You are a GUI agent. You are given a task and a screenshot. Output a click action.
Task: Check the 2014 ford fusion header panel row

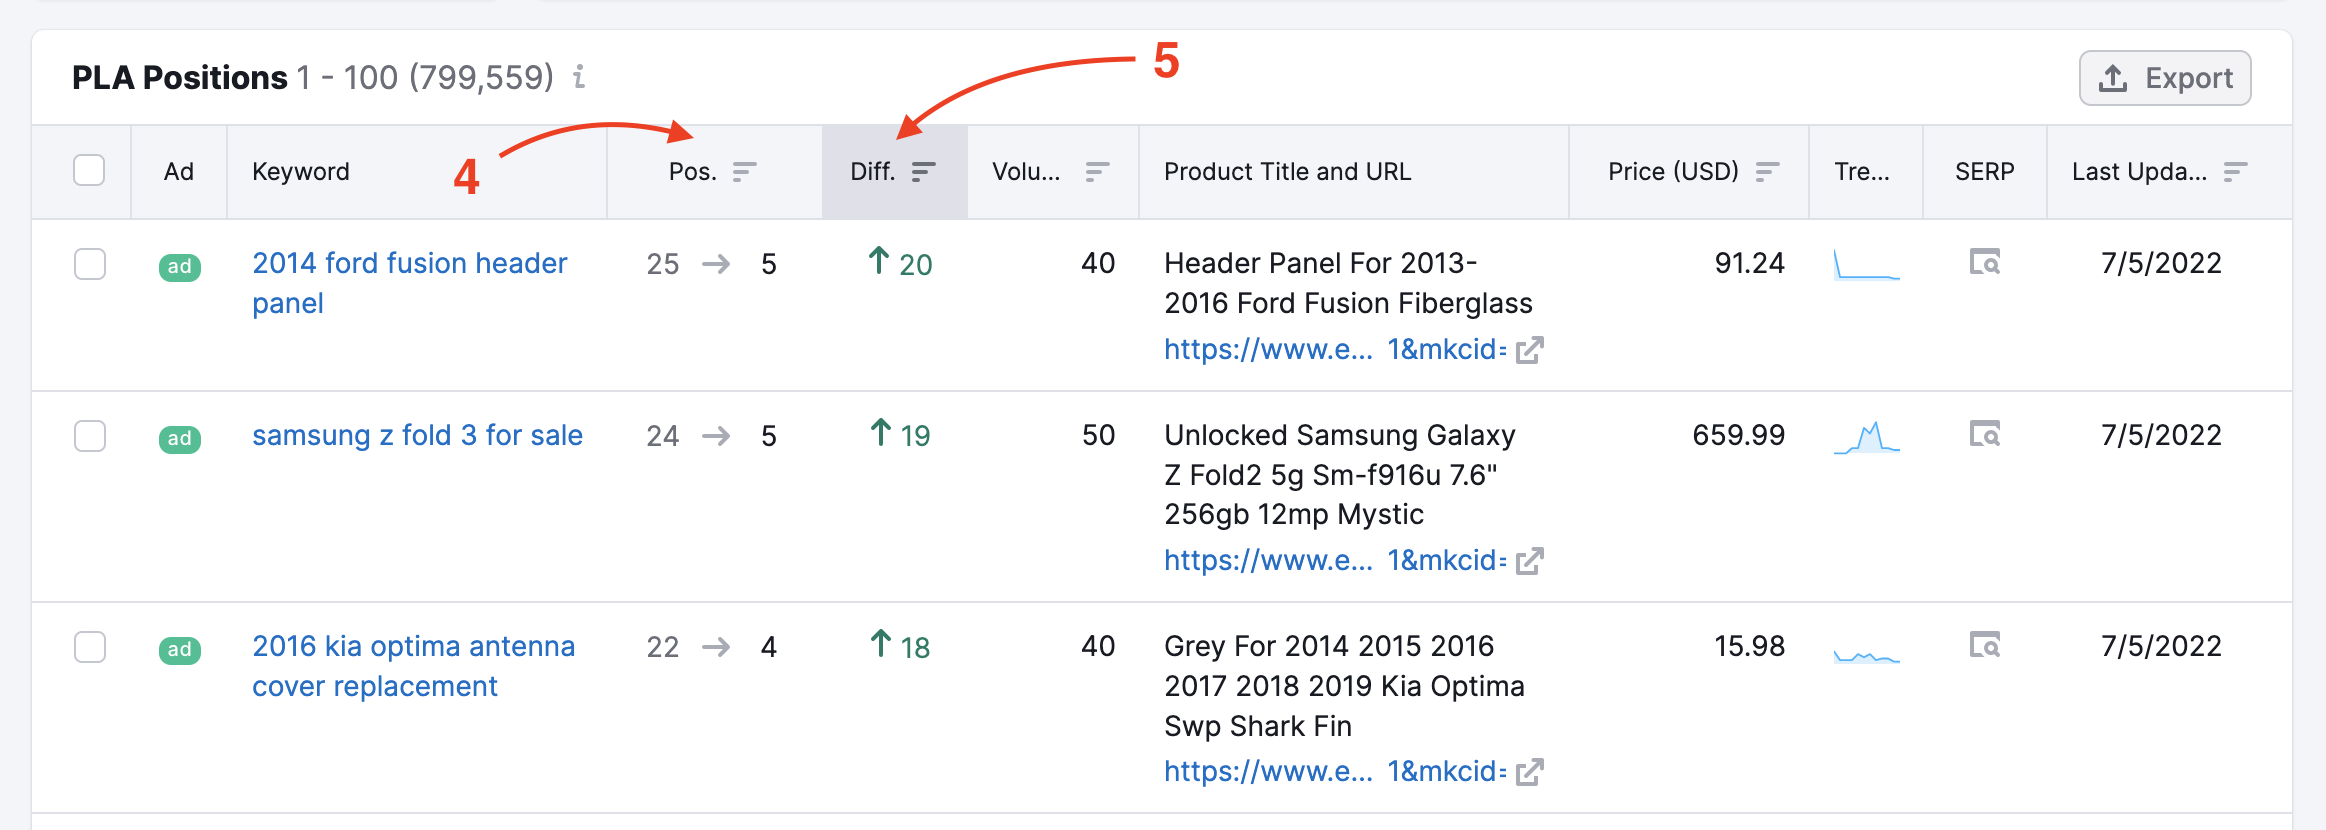point(90,264)
